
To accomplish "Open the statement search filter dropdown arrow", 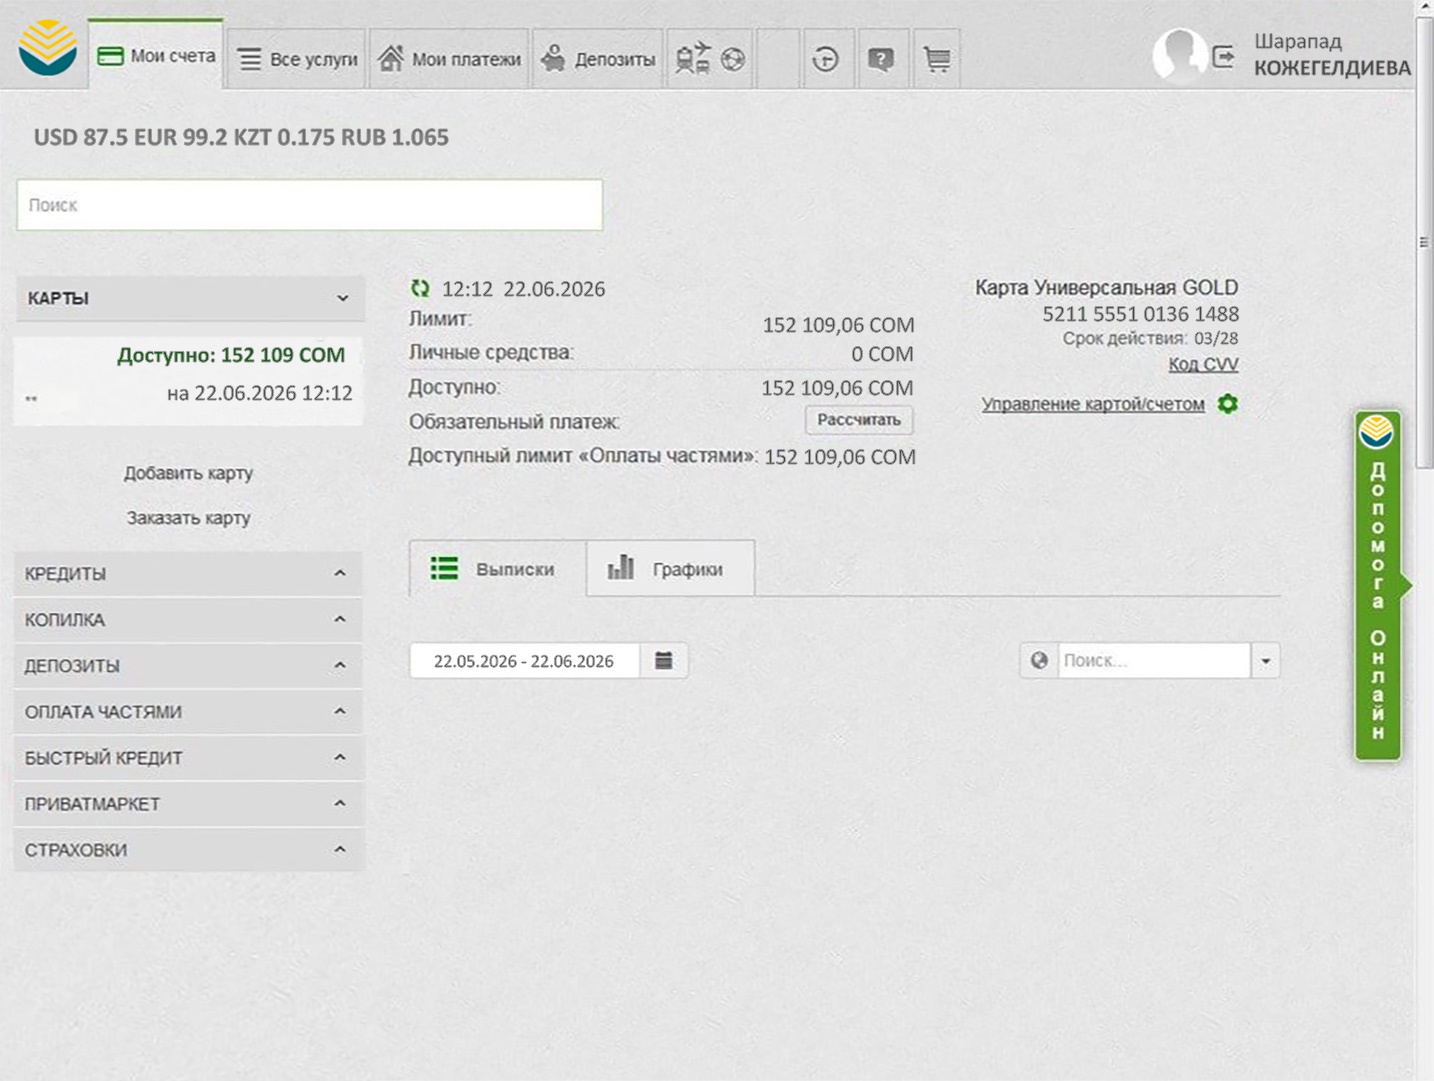I will (1266, 660).
